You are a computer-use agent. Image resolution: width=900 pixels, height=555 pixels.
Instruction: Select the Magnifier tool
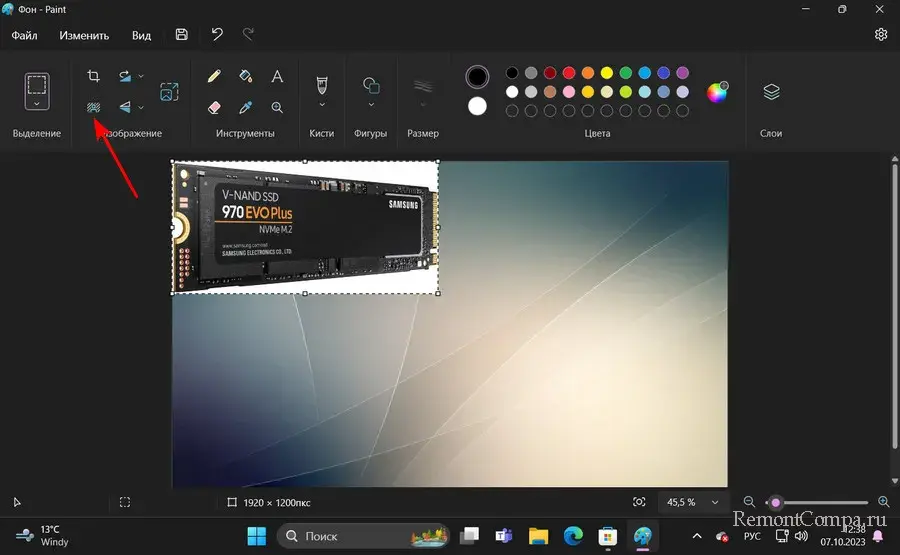click(277, 107)
